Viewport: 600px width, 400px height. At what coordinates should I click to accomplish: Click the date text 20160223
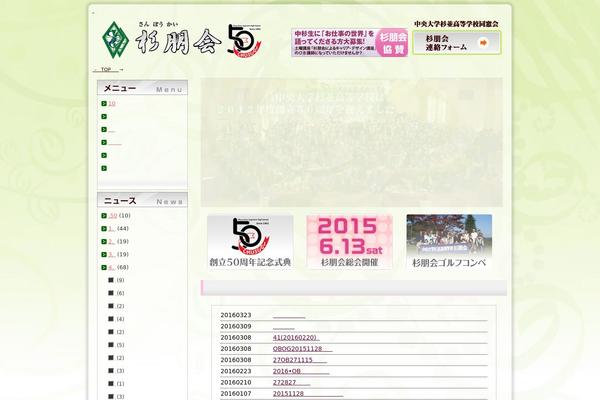tap(236, 371)
